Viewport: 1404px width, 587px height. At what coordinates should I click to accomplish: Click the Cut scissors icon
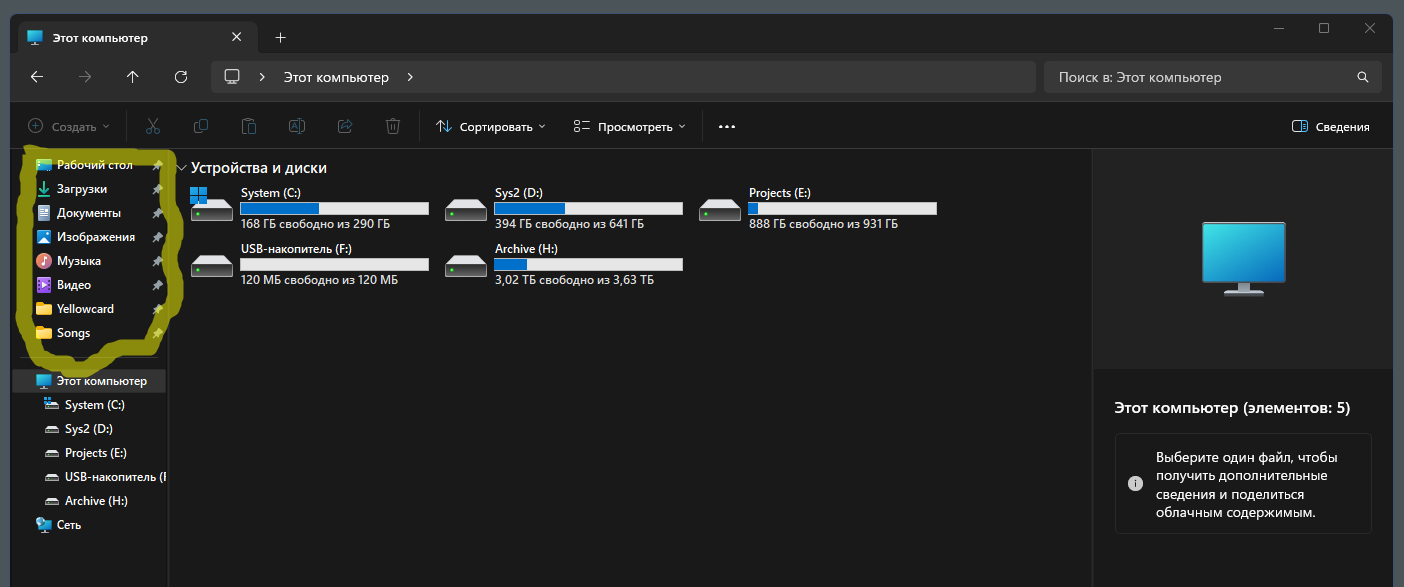coord(153,126)
